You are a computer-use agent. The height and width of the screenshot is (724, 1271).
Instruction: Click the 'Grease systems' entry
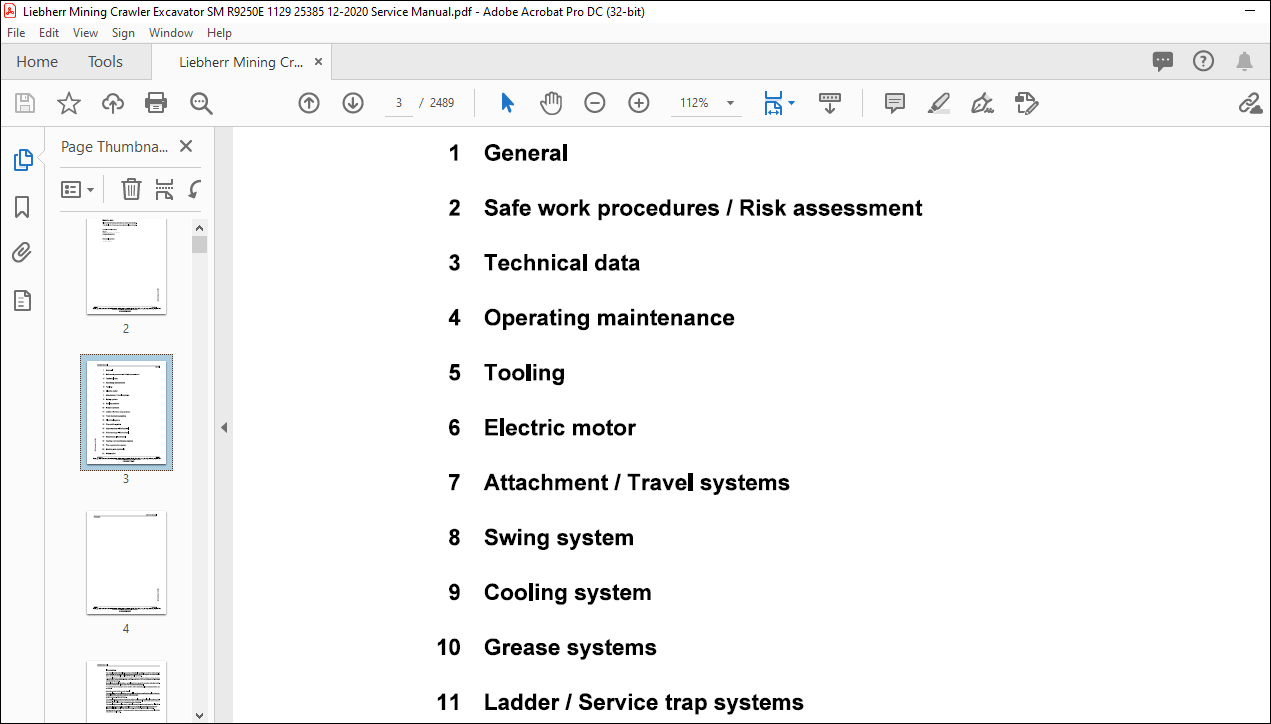[570, 648]
